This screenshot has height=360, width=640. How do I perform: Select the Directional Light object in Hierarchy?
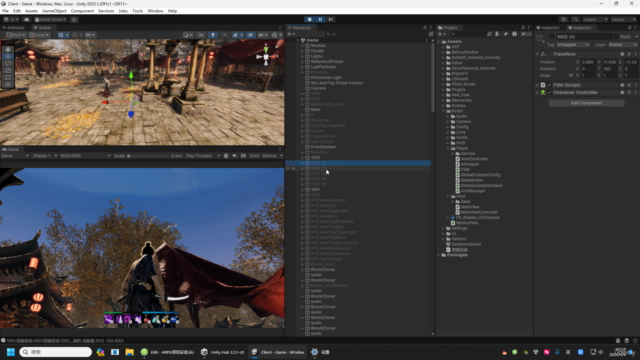click(x=326, y=78)
